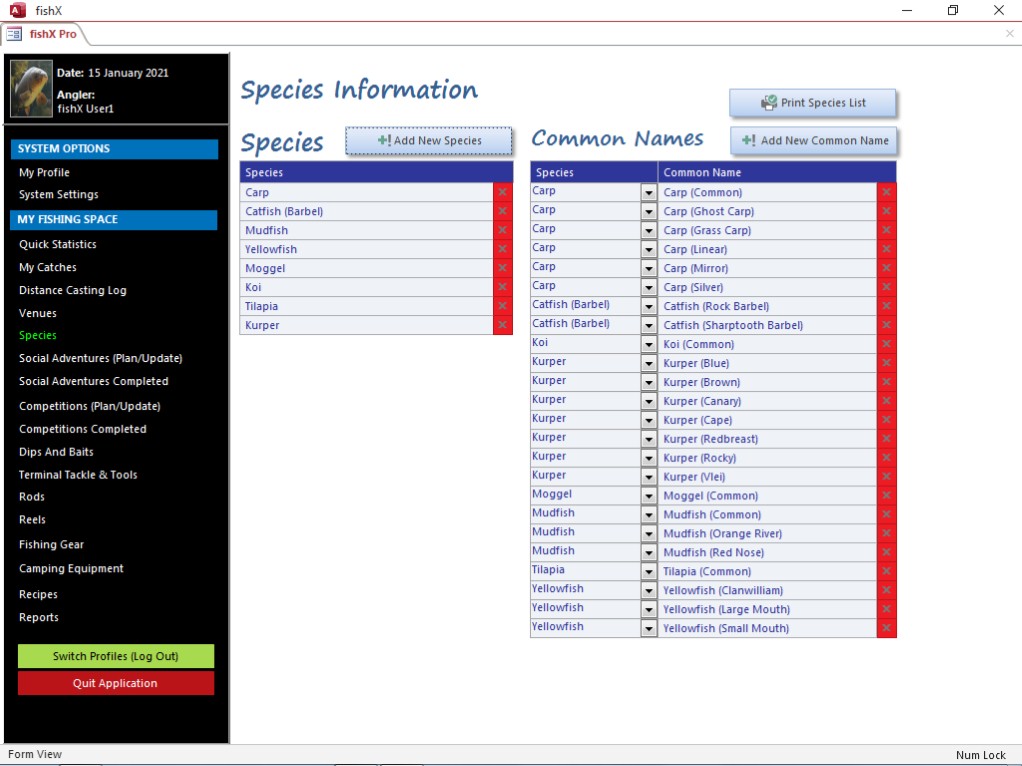Delete the Carp species row
1022x766 pixels.
click(502, 192)
